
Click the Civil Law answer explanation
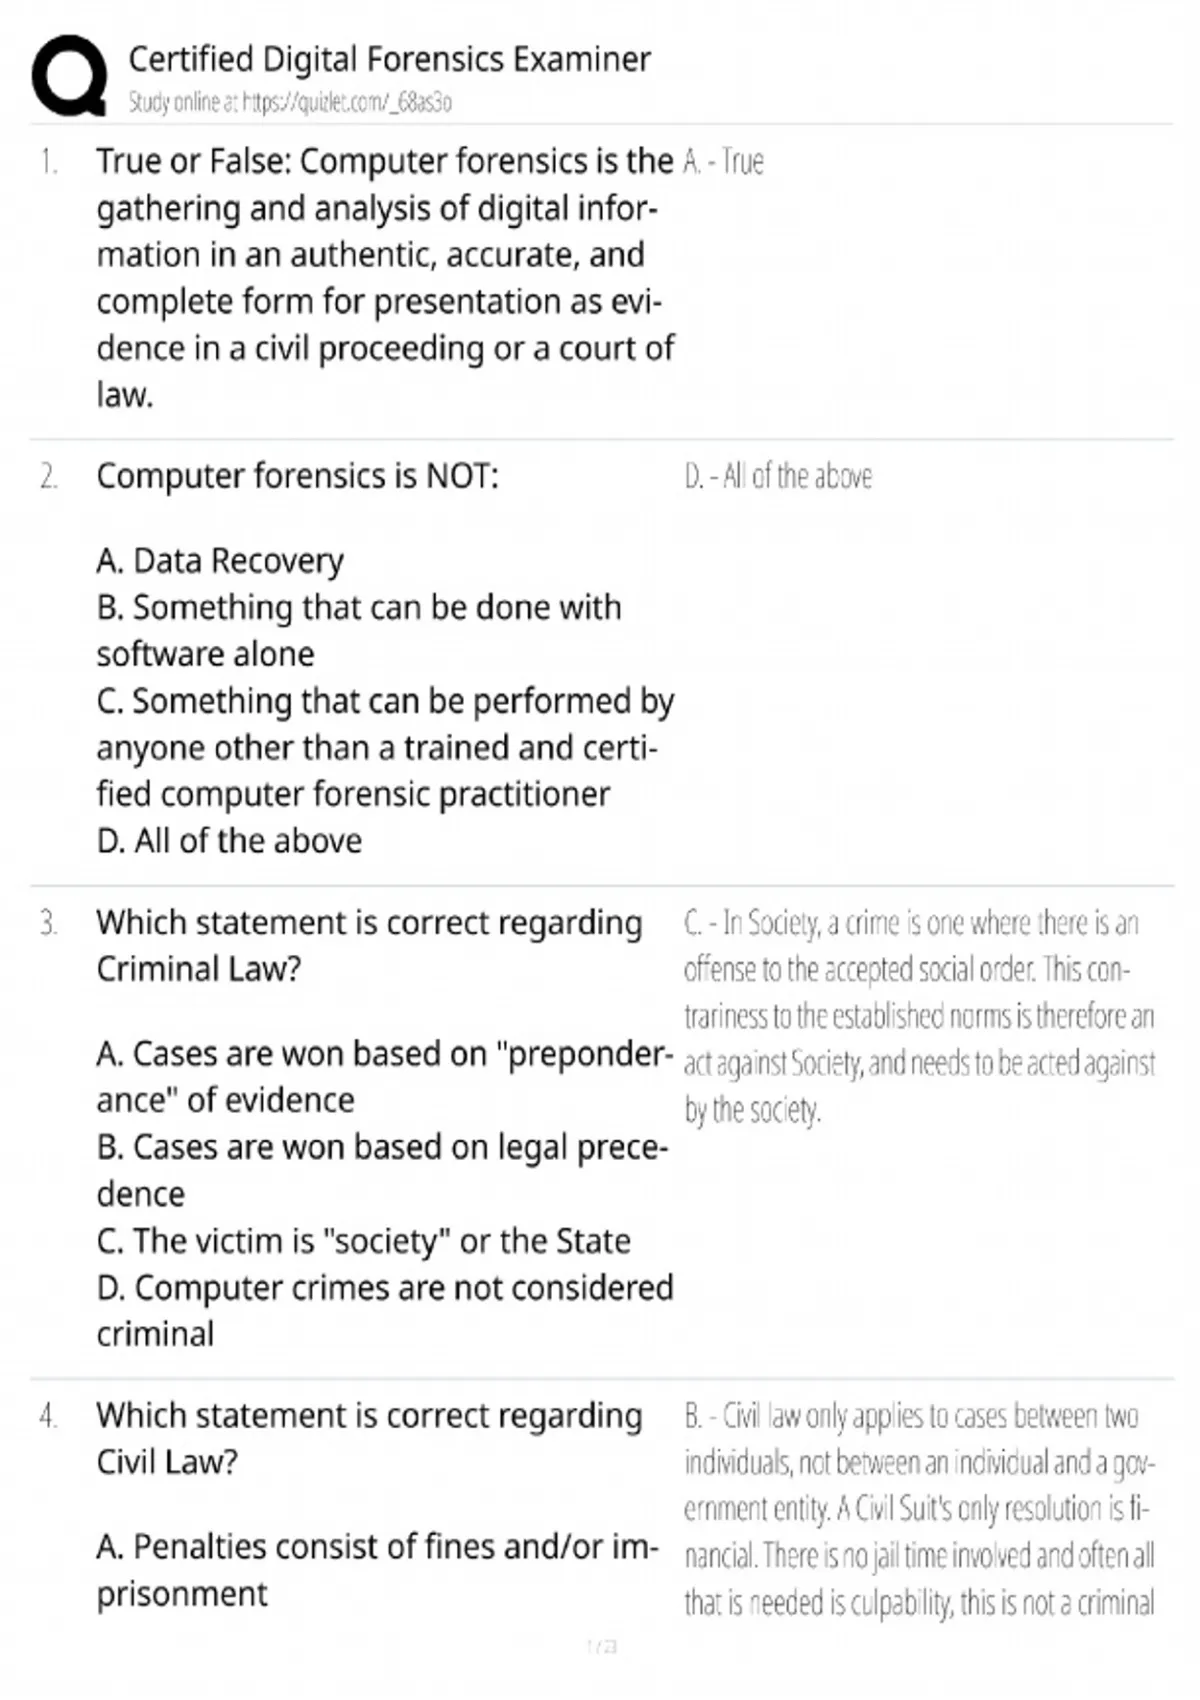click(919, 1509)
